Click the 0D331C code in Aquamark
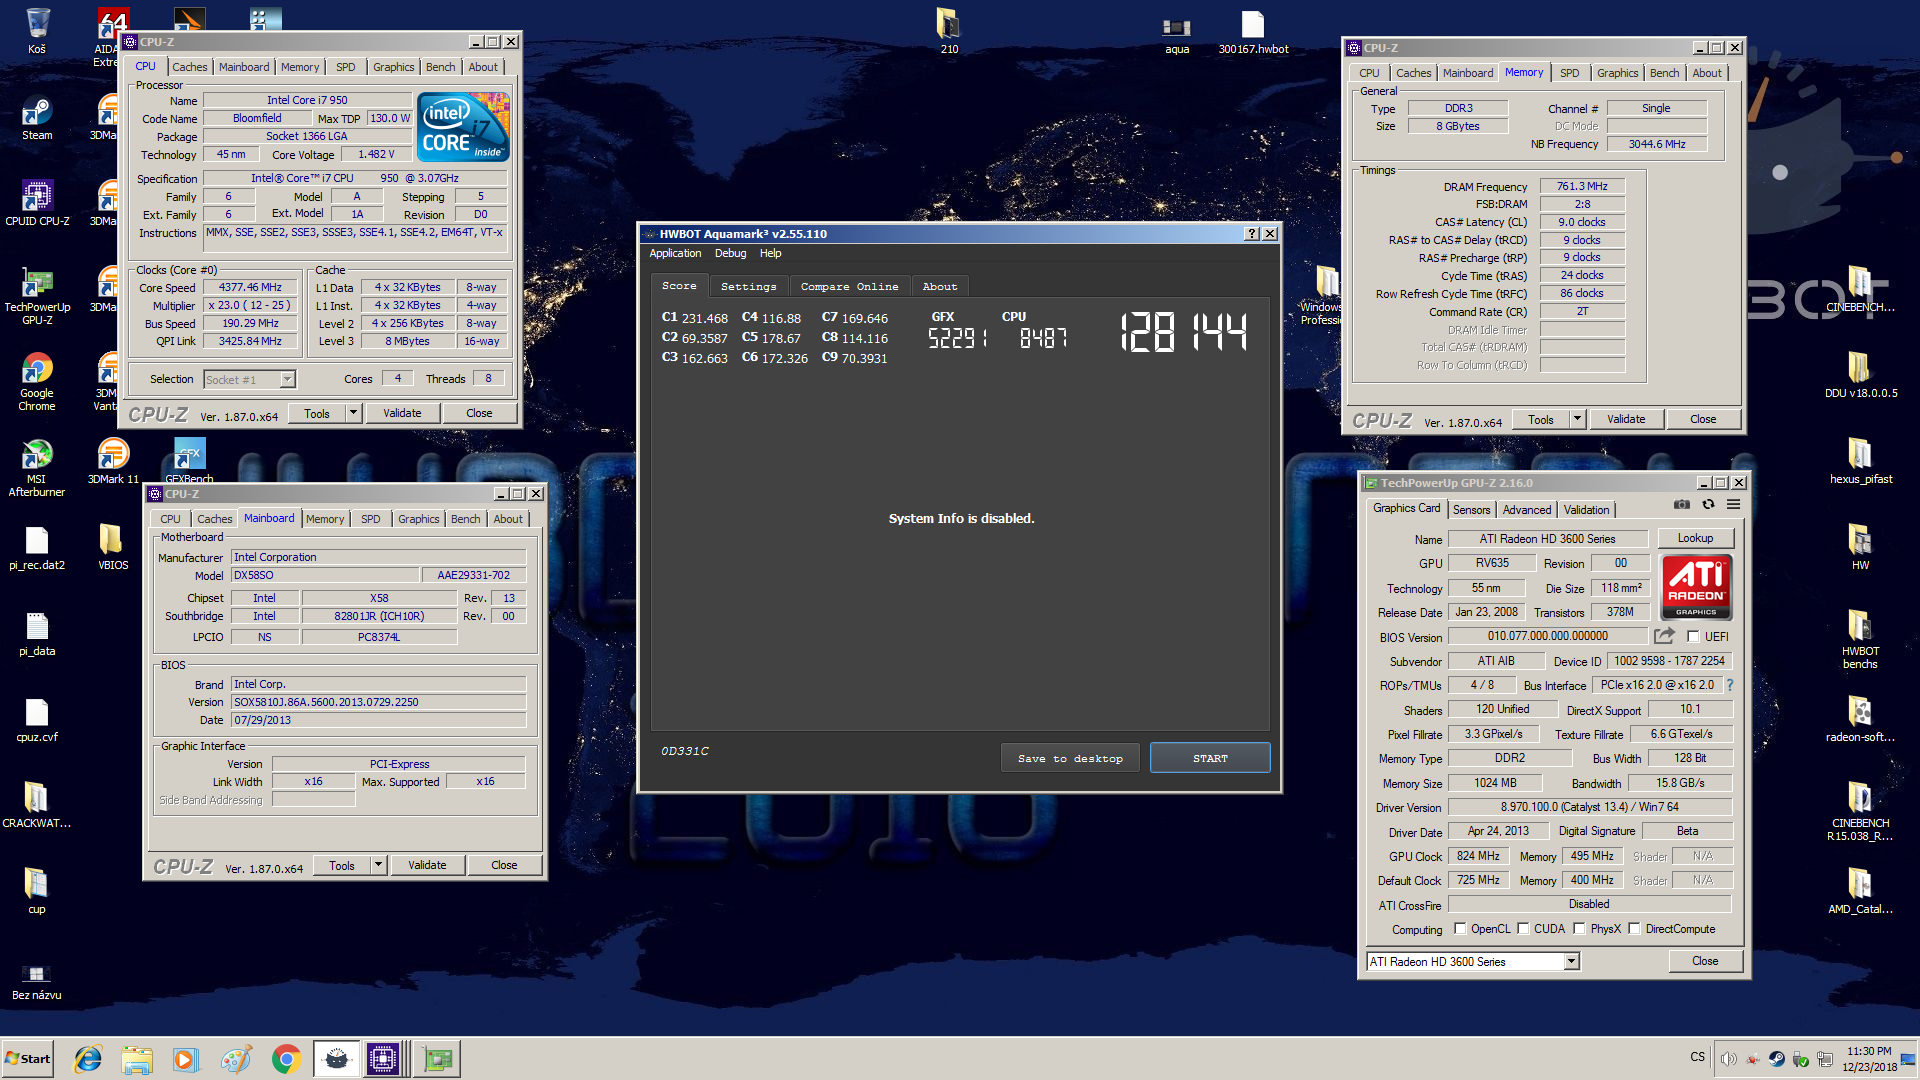 tap(684, 751)
